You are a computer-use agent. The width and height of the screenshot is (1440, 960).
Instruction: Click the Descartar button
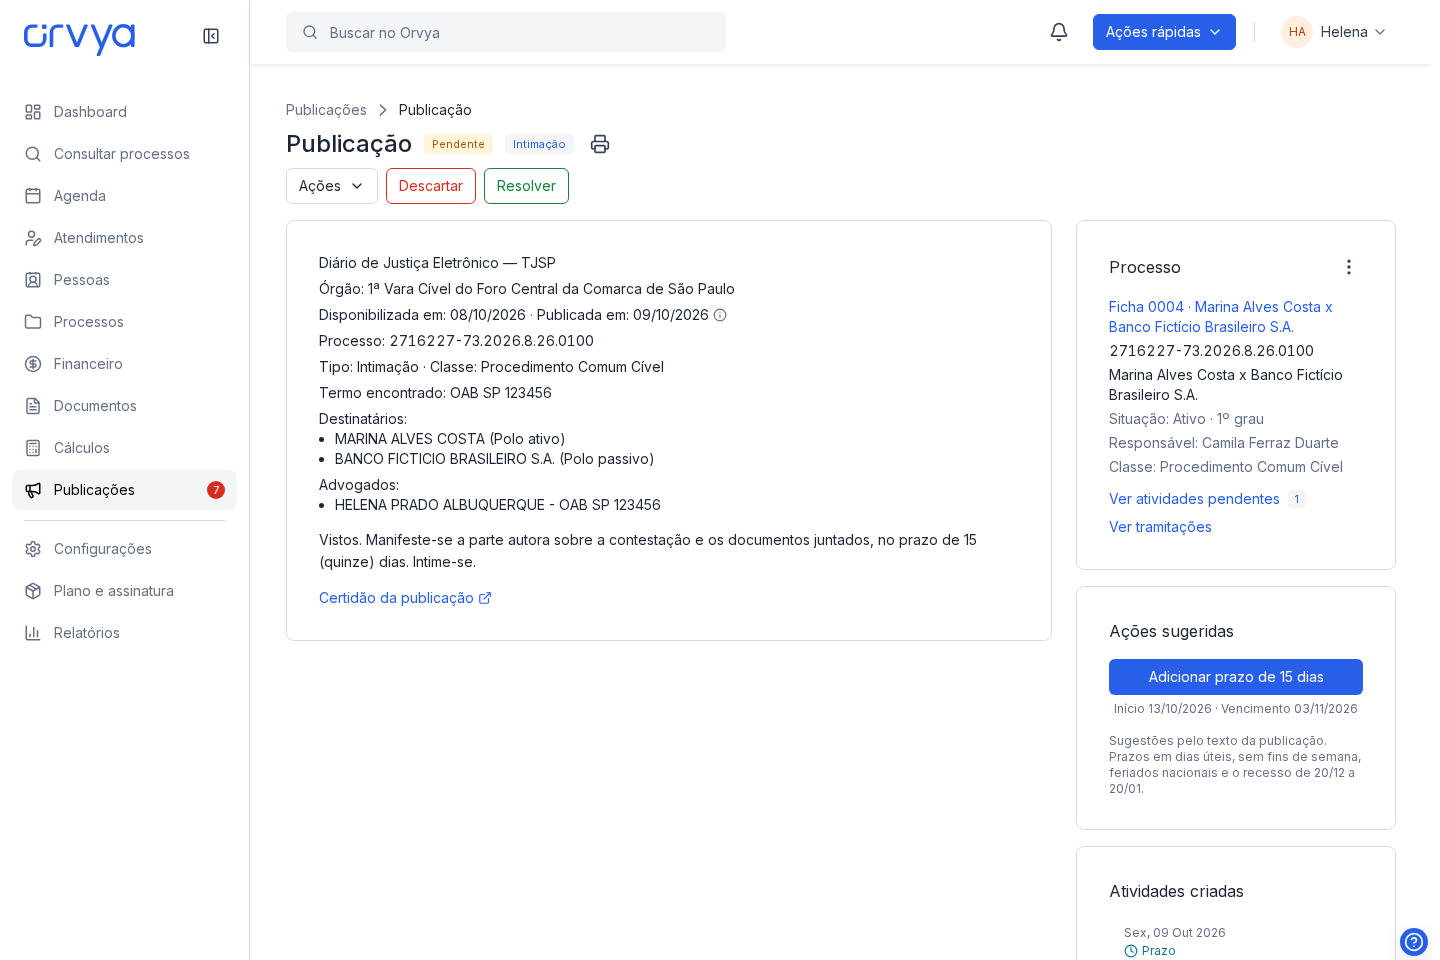coord(431,186)
